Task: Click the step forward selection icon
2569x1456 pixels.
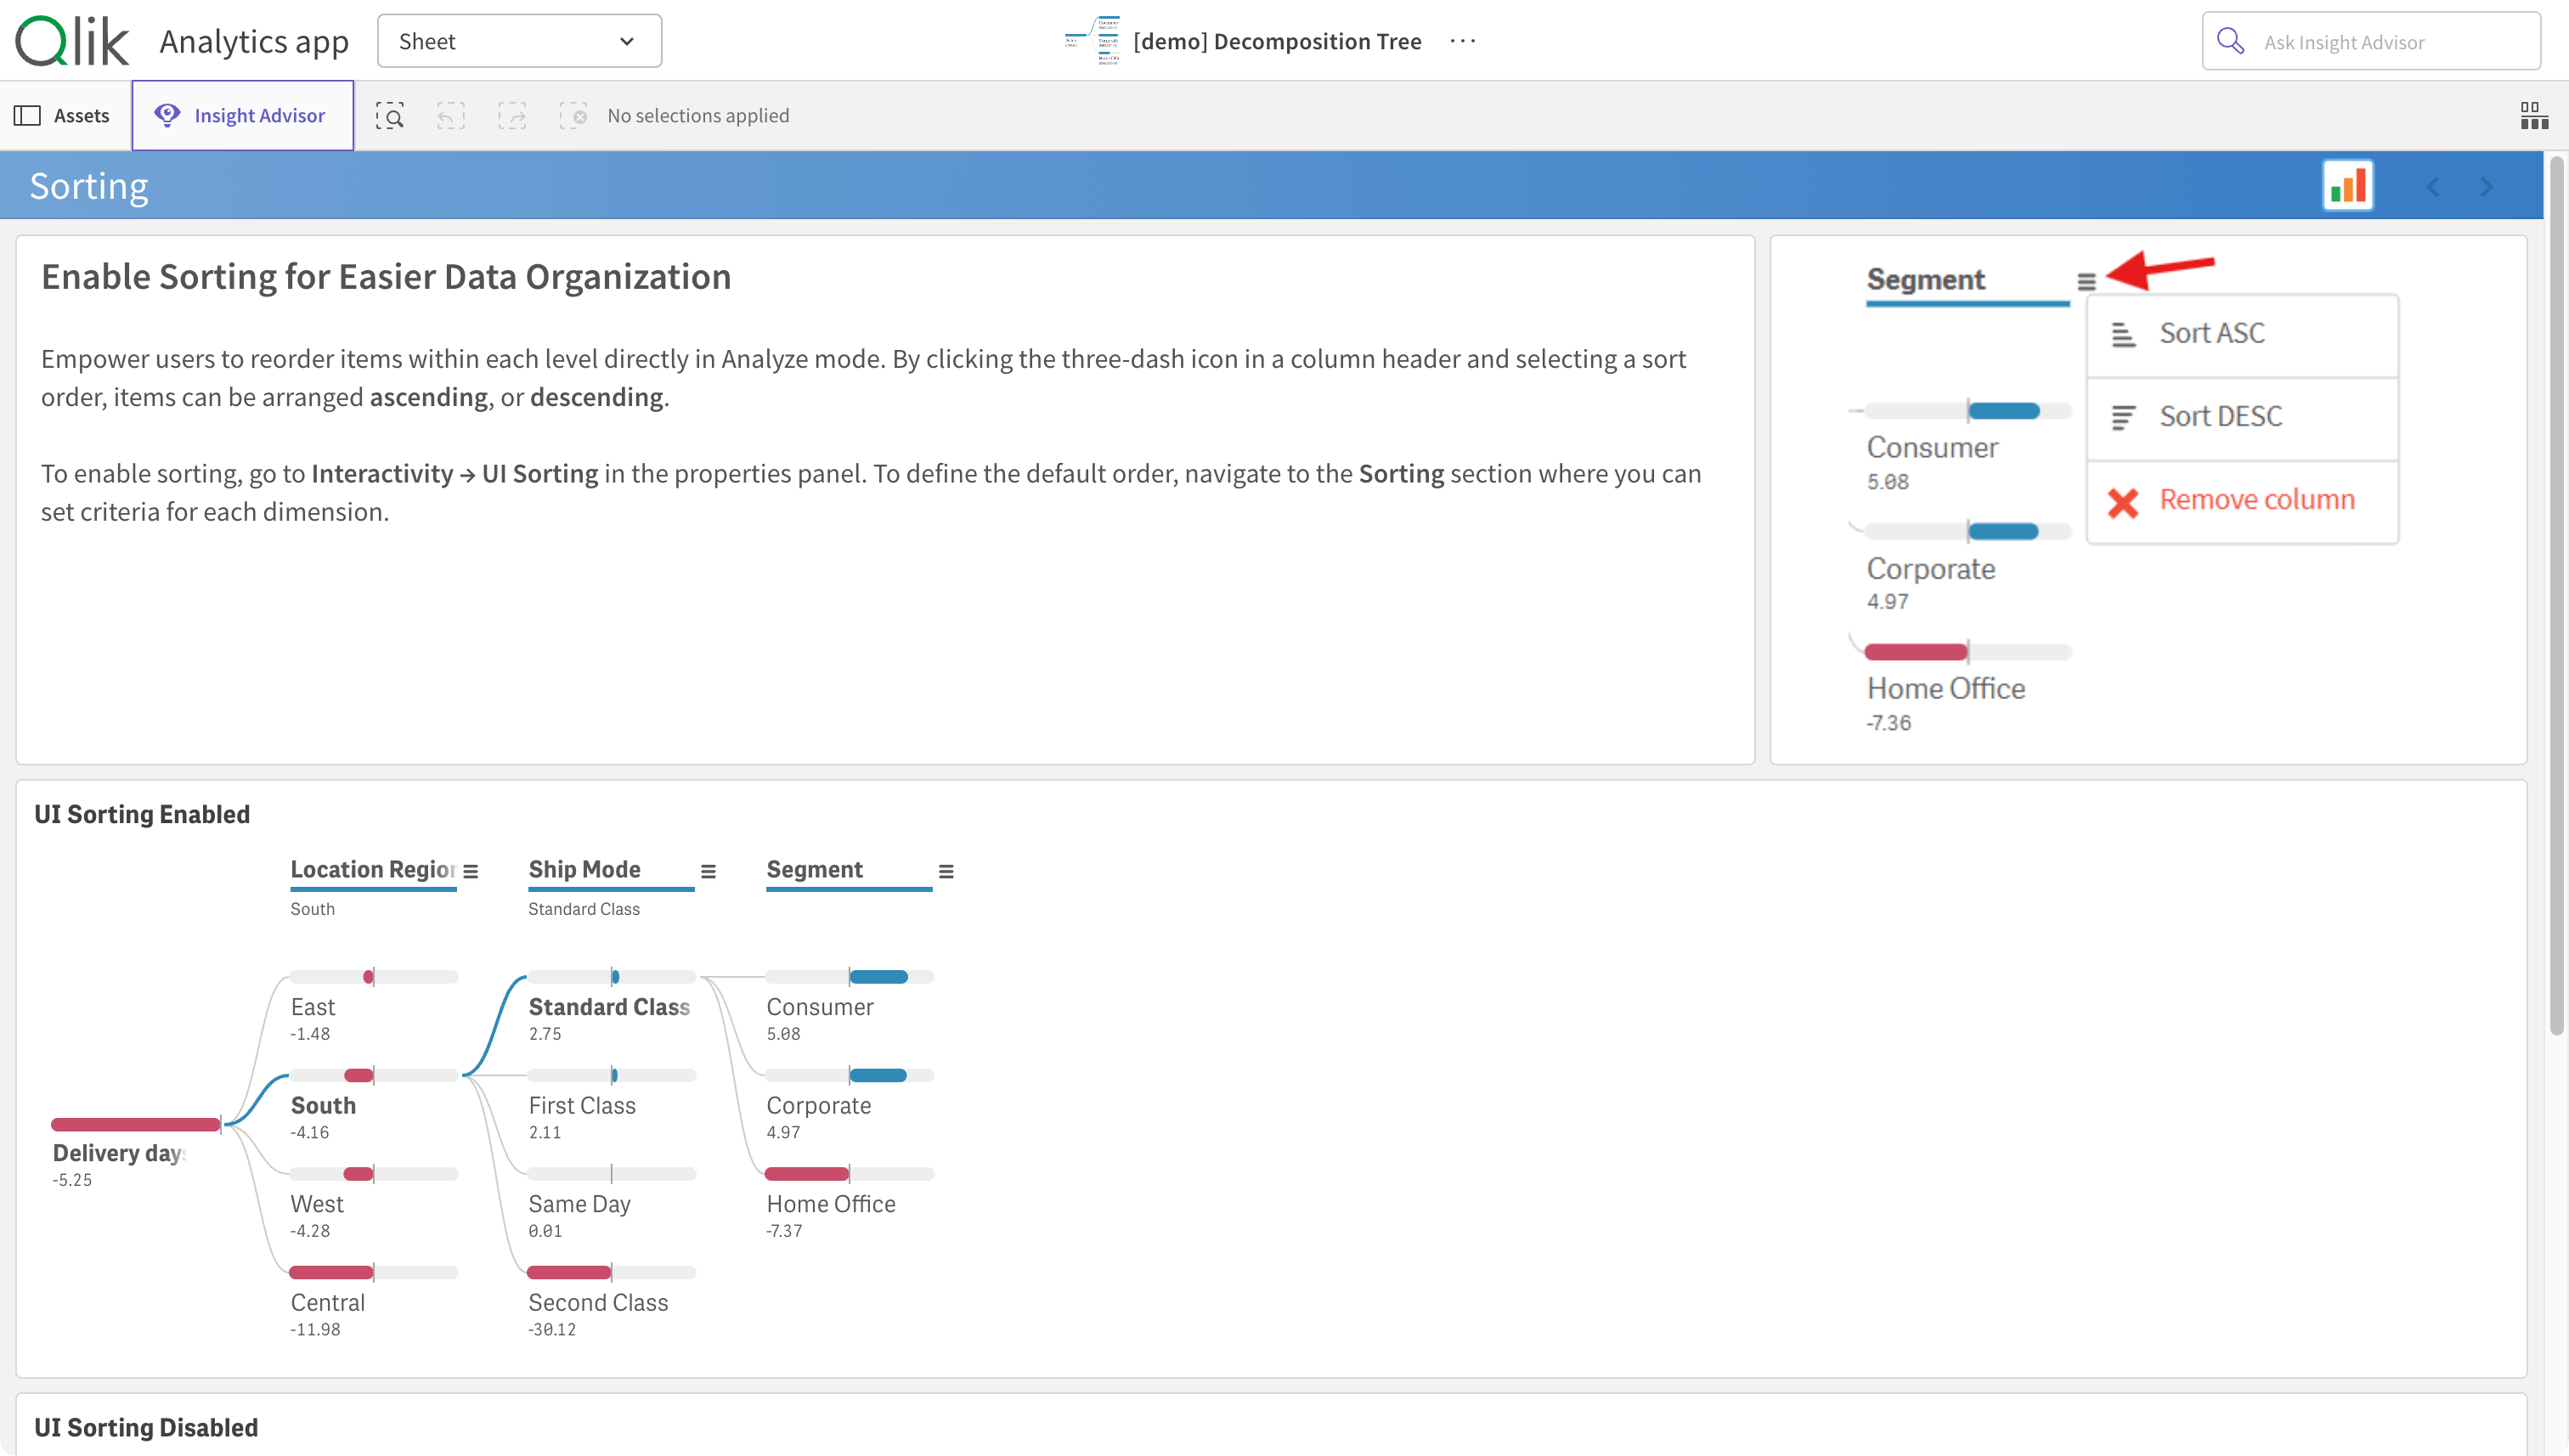Action: (x=512, y=116)
